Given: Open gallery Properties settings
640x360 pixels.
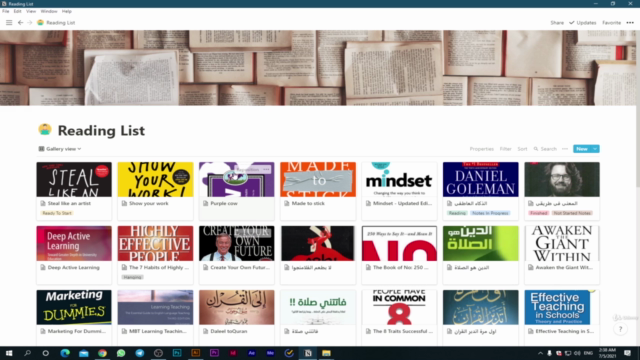Looking at the screenshot, I should [482, 149].
